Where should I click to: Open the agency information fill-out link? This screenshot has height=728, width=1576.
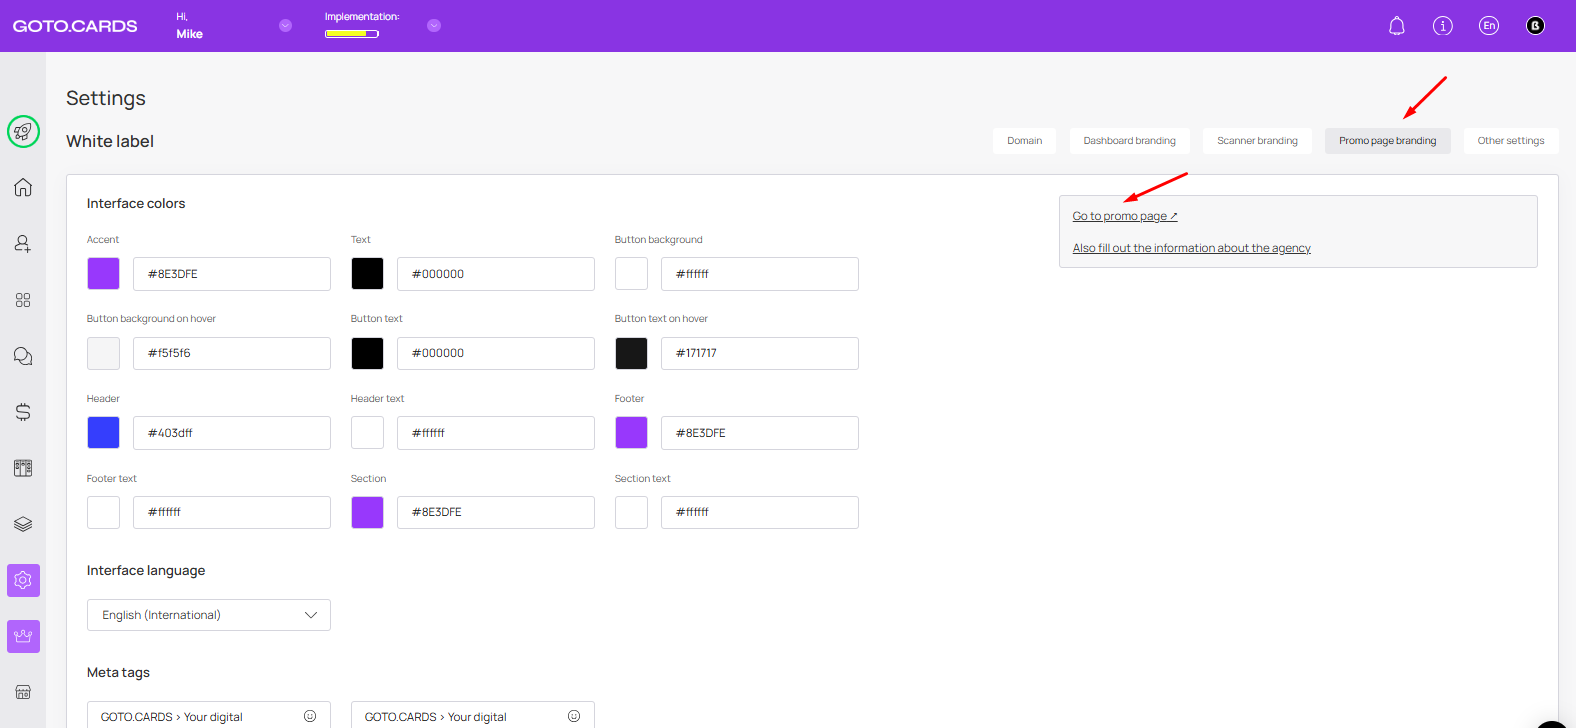pyautogui.click(x=1191, y=248)
